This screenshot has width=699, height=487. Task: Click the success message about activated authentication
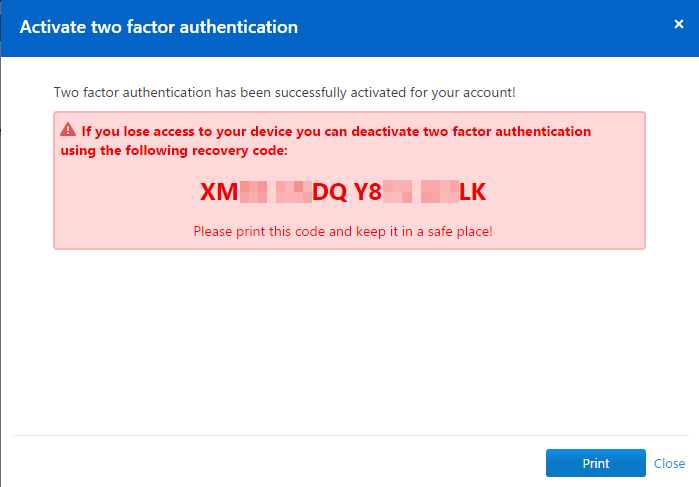pos(284,92)
